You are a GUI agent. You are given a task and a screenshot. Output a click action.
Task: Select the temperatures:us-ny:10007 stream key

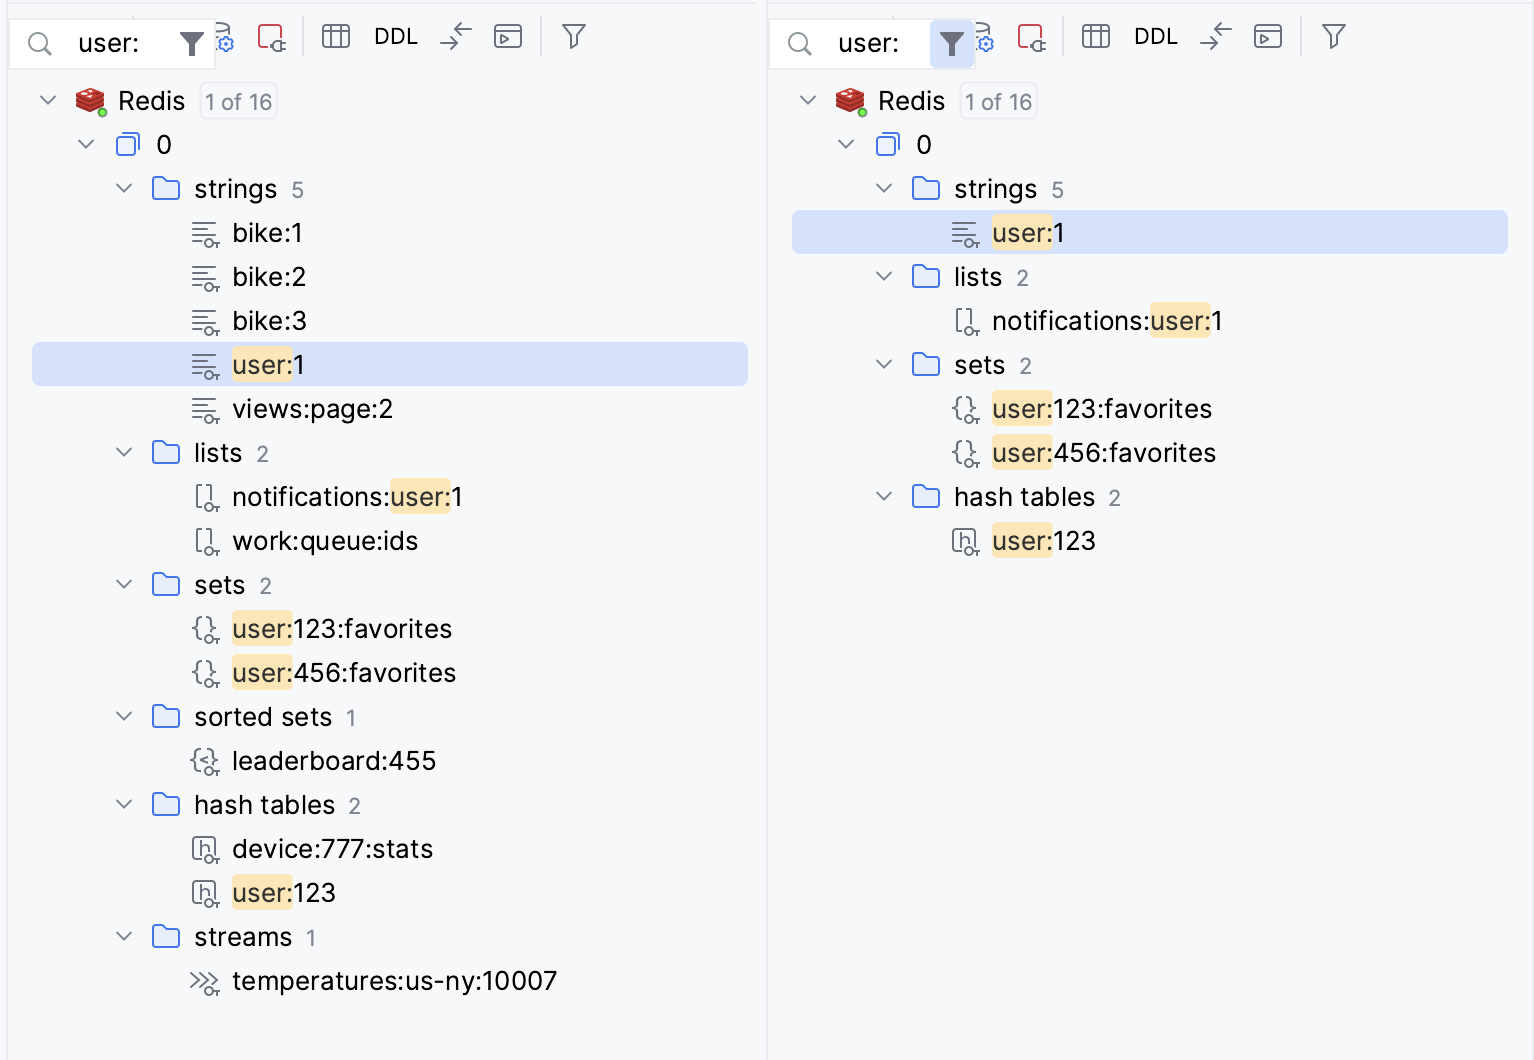coord(394,981)
